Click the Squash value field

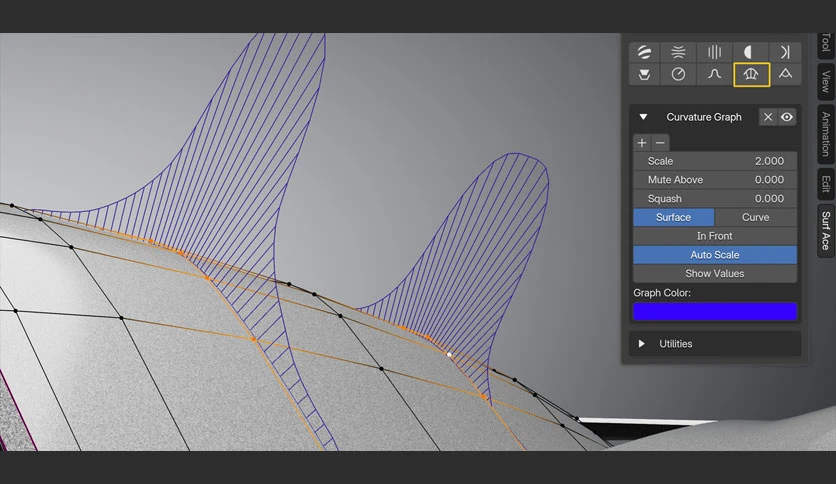tap(715, 198)
